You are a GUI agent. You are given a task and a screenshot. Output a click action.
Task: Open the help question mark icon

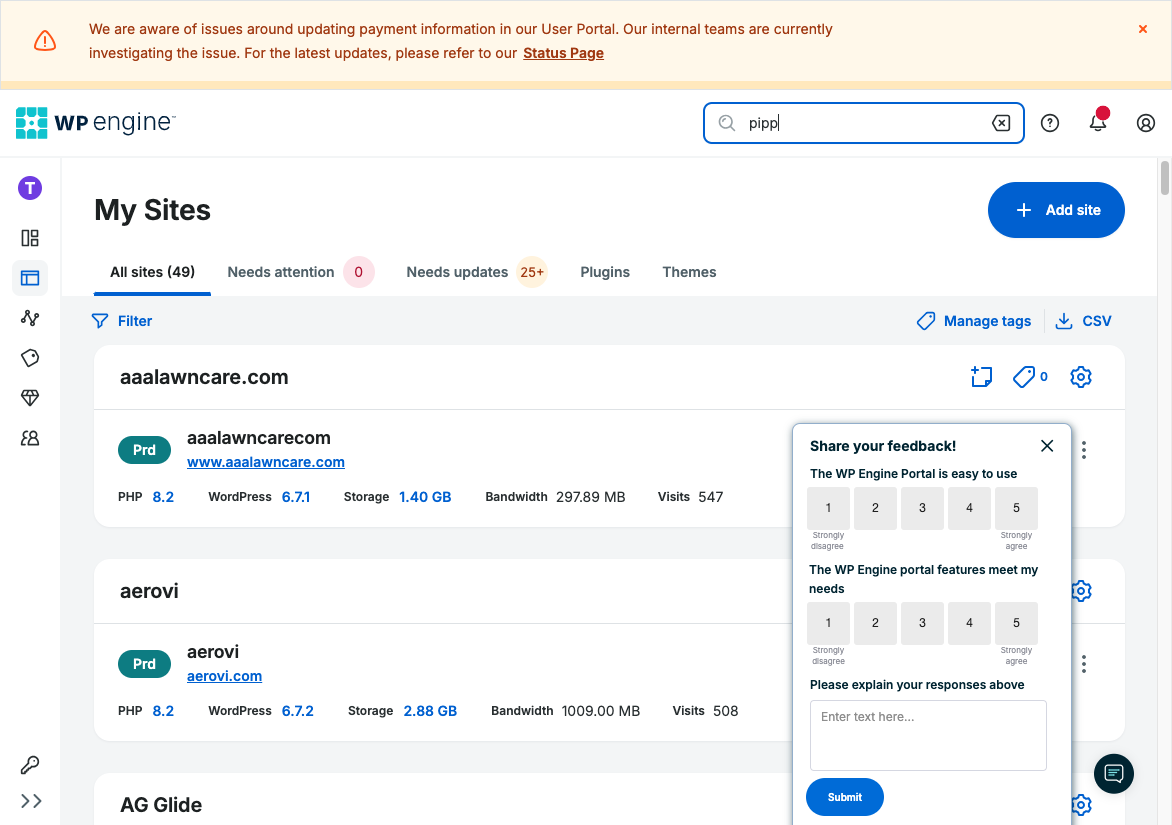pyautogui.click(x=1049, y=123)
